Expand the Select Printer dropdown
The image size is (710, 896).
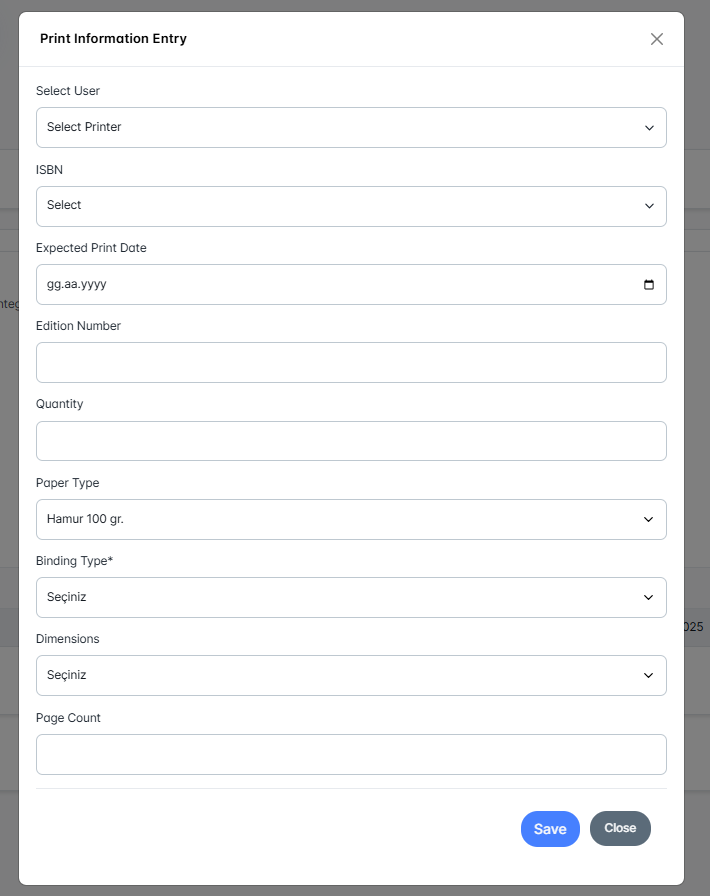click(350, 127)
